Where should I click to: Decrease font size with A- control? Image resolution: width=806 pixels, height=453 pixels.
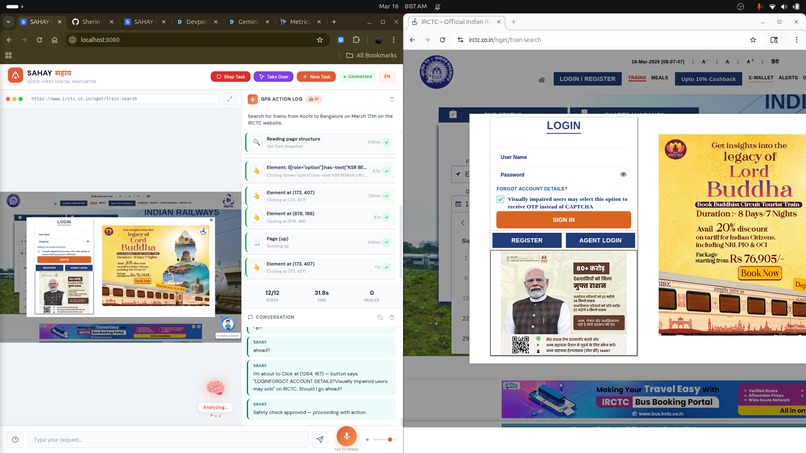click(705, 62)
